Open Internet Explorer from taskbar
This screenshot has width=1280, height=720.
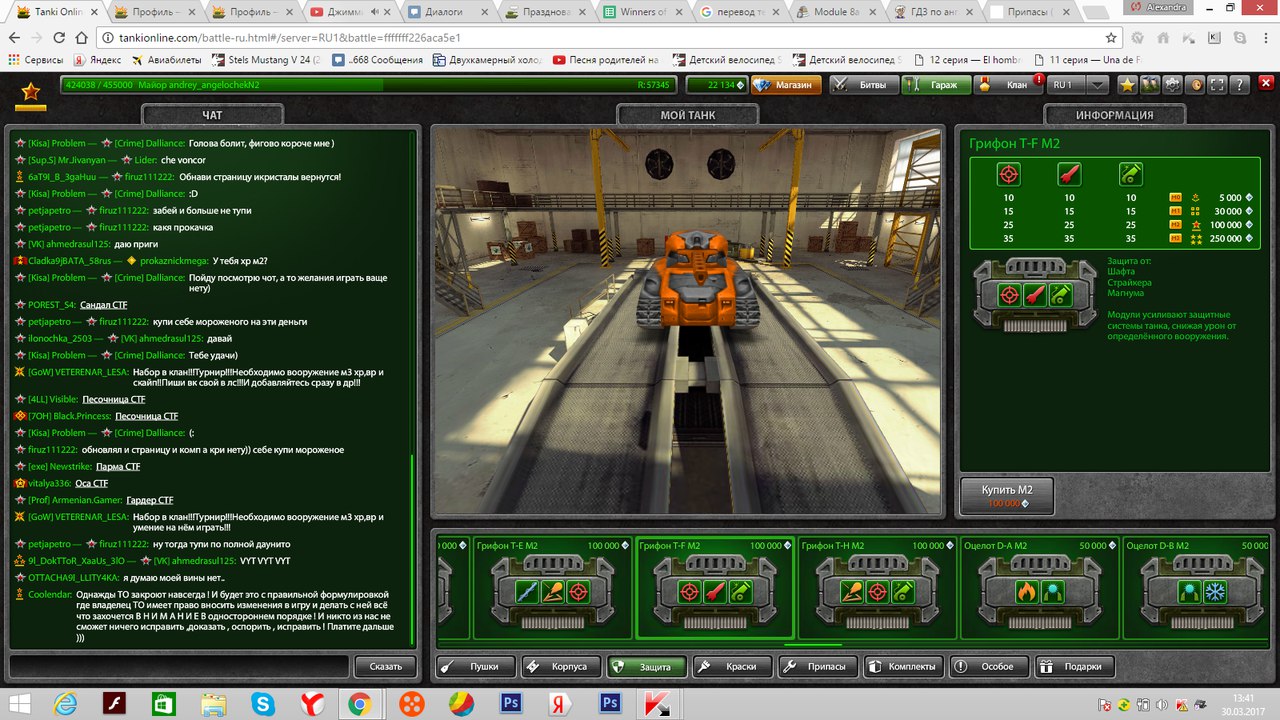coord(66,703)
